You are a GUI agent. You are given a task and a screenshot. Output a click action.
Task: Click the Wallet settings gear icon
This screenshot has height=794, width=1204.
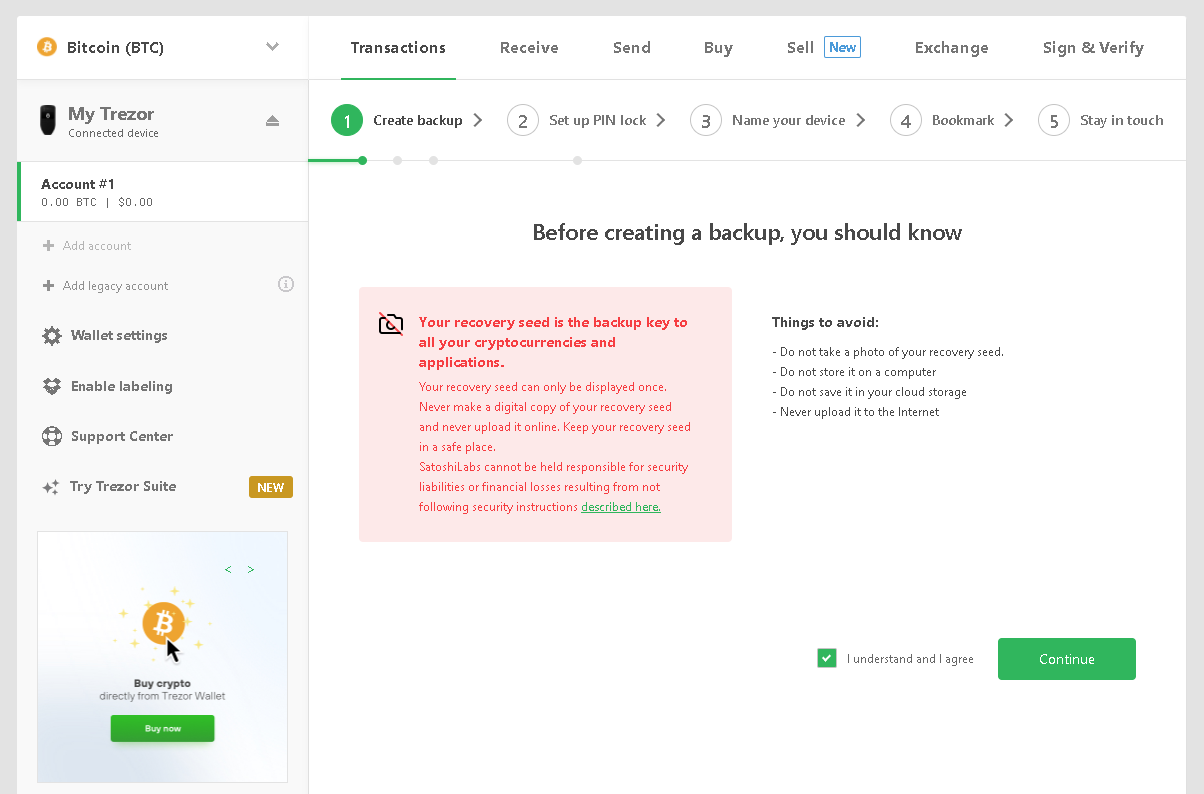pos(52,336)
